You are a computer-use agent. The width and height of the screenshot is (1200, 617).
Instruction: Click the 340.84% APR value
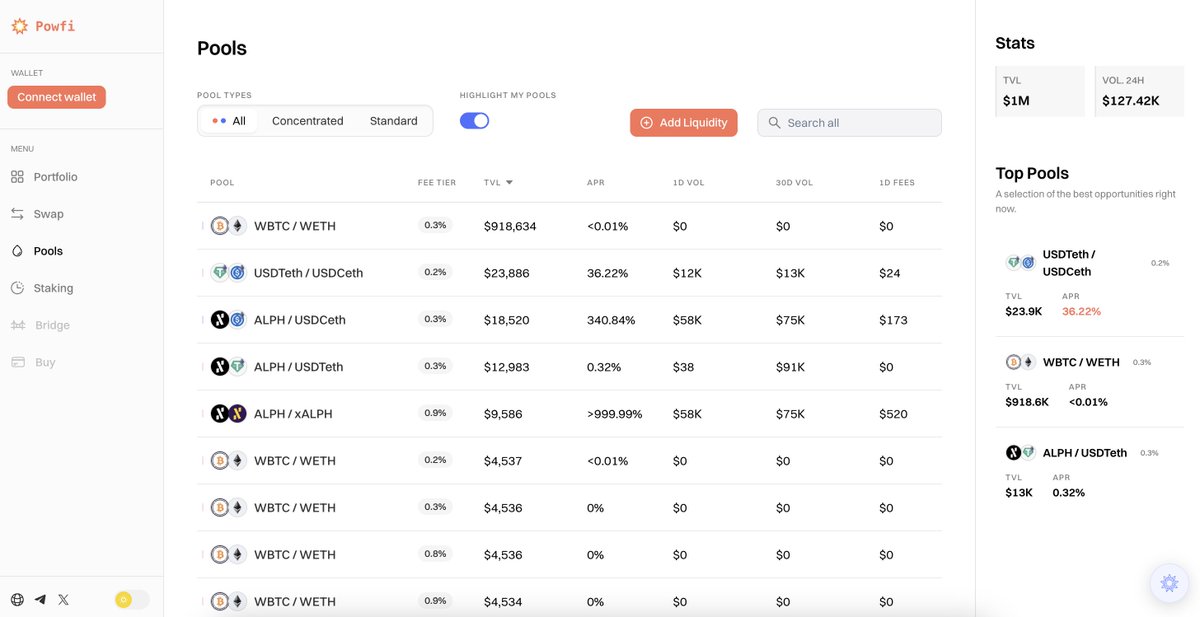tap(611, 320)
